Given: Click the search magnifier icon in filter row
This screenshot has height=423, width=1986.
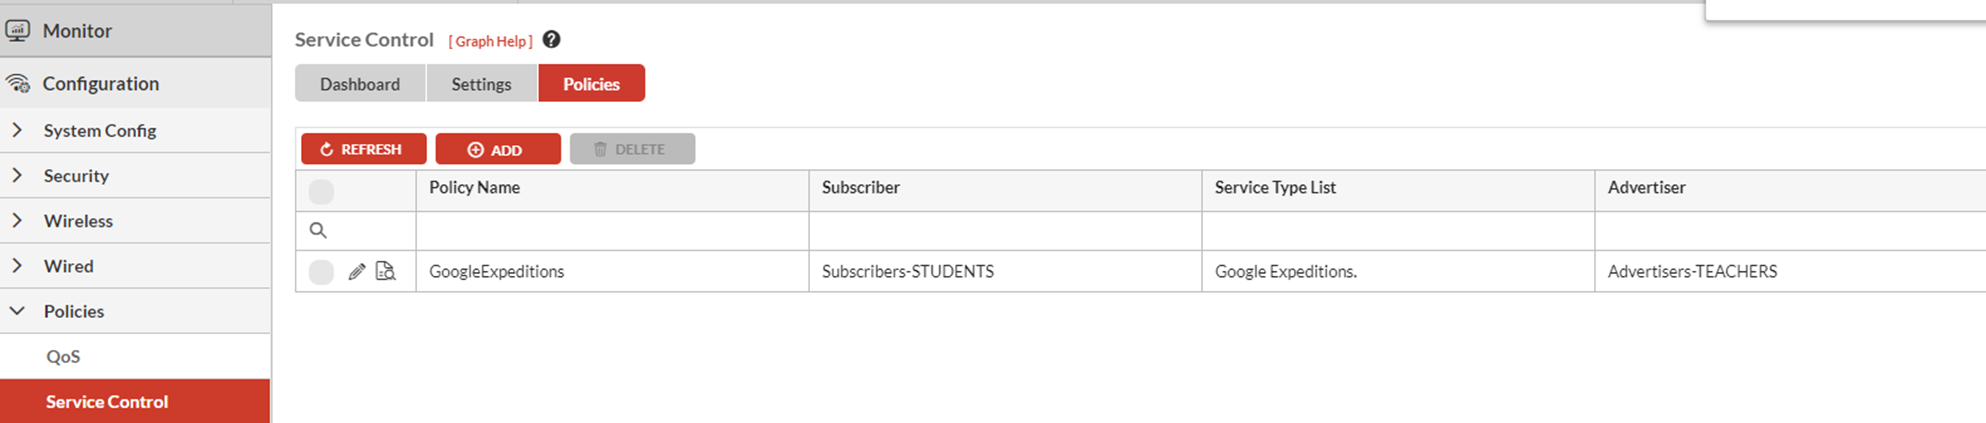Looking at the screenshot, I should click(318, 231).
